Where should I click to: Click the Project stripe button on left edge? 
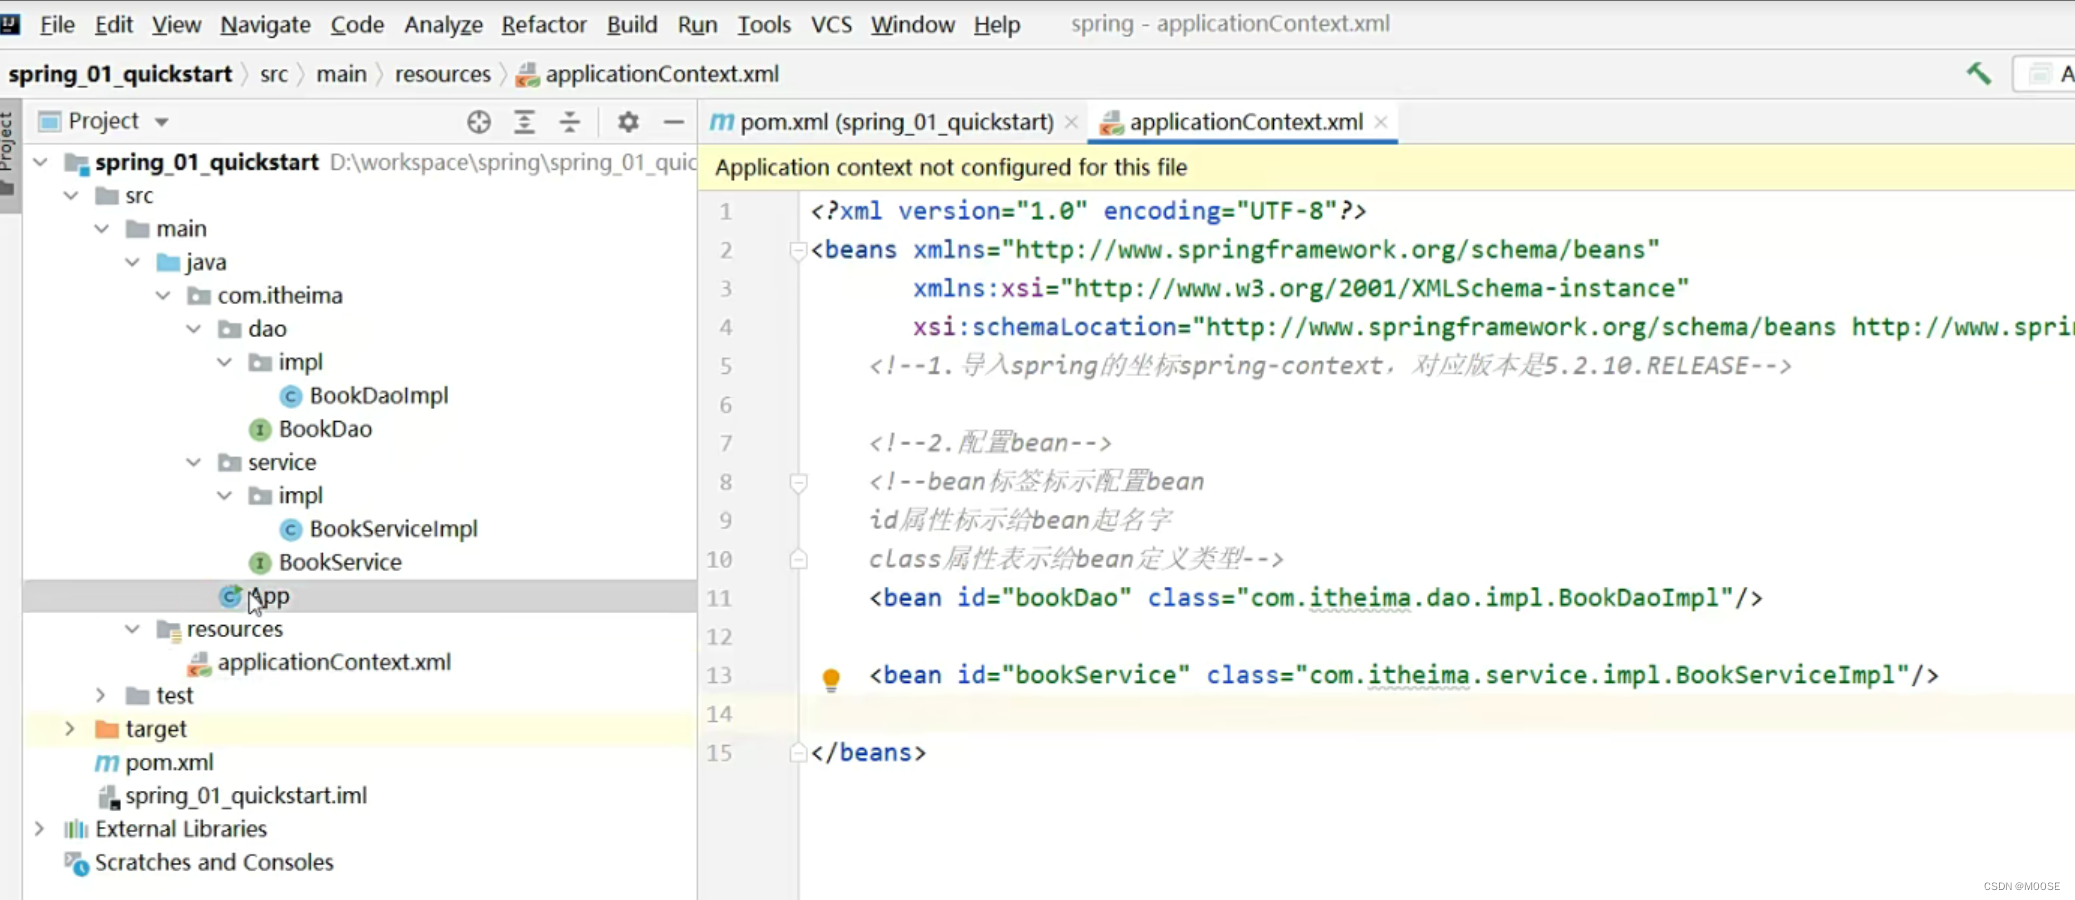tap(9, 140)
